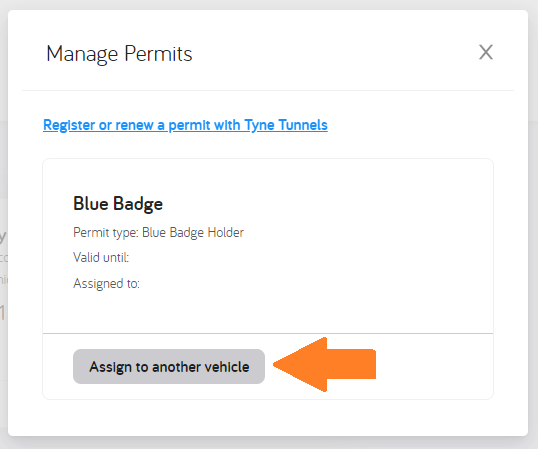Click the word Permits in the dialog title
Image resolution: width=538 pixels, height=449 pixels.
click(x=158, y=54)
